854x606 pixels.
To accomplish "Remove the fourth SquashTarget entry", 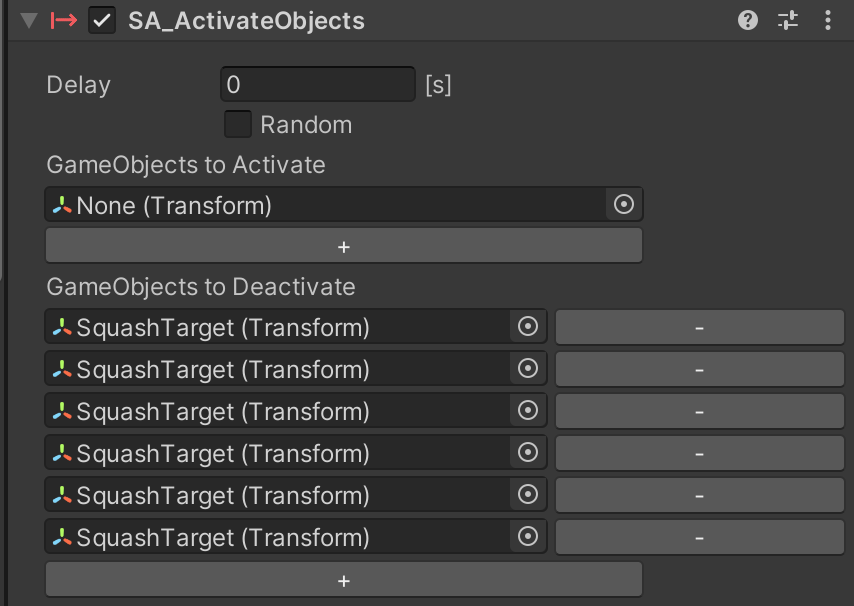I will (699, 453).
